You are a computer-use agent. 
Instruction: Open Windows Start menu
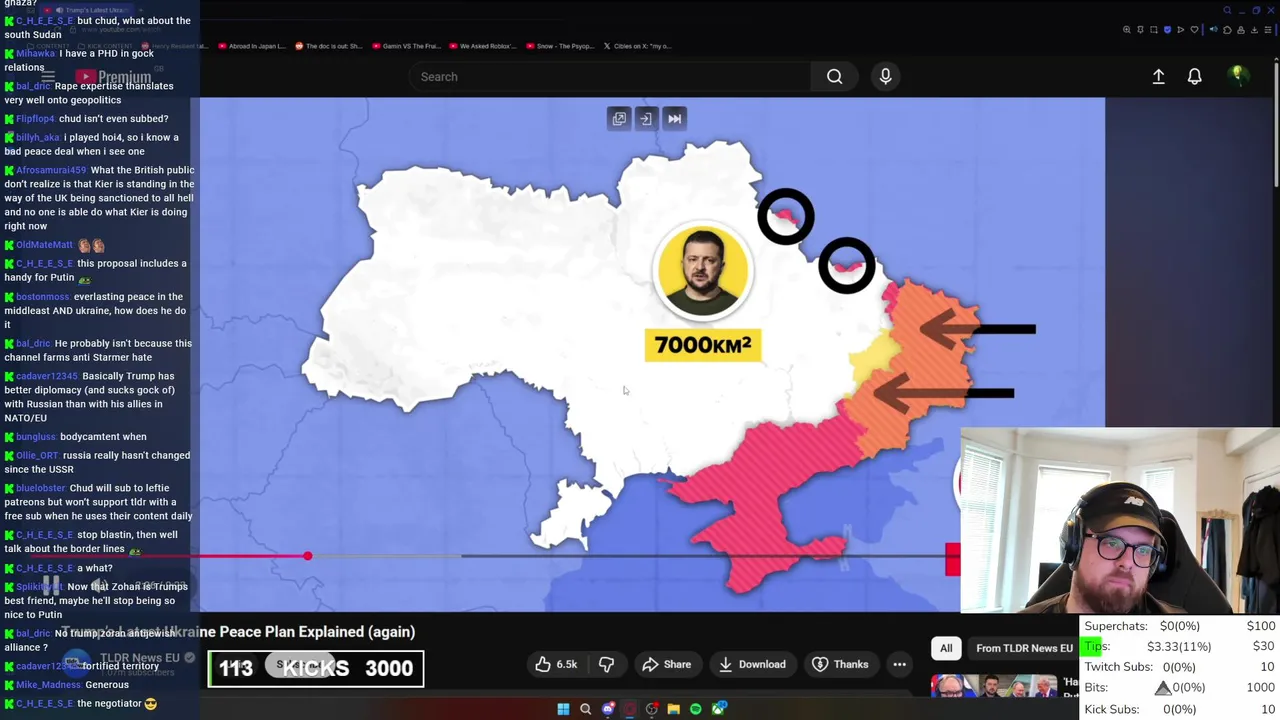[563, 709]
